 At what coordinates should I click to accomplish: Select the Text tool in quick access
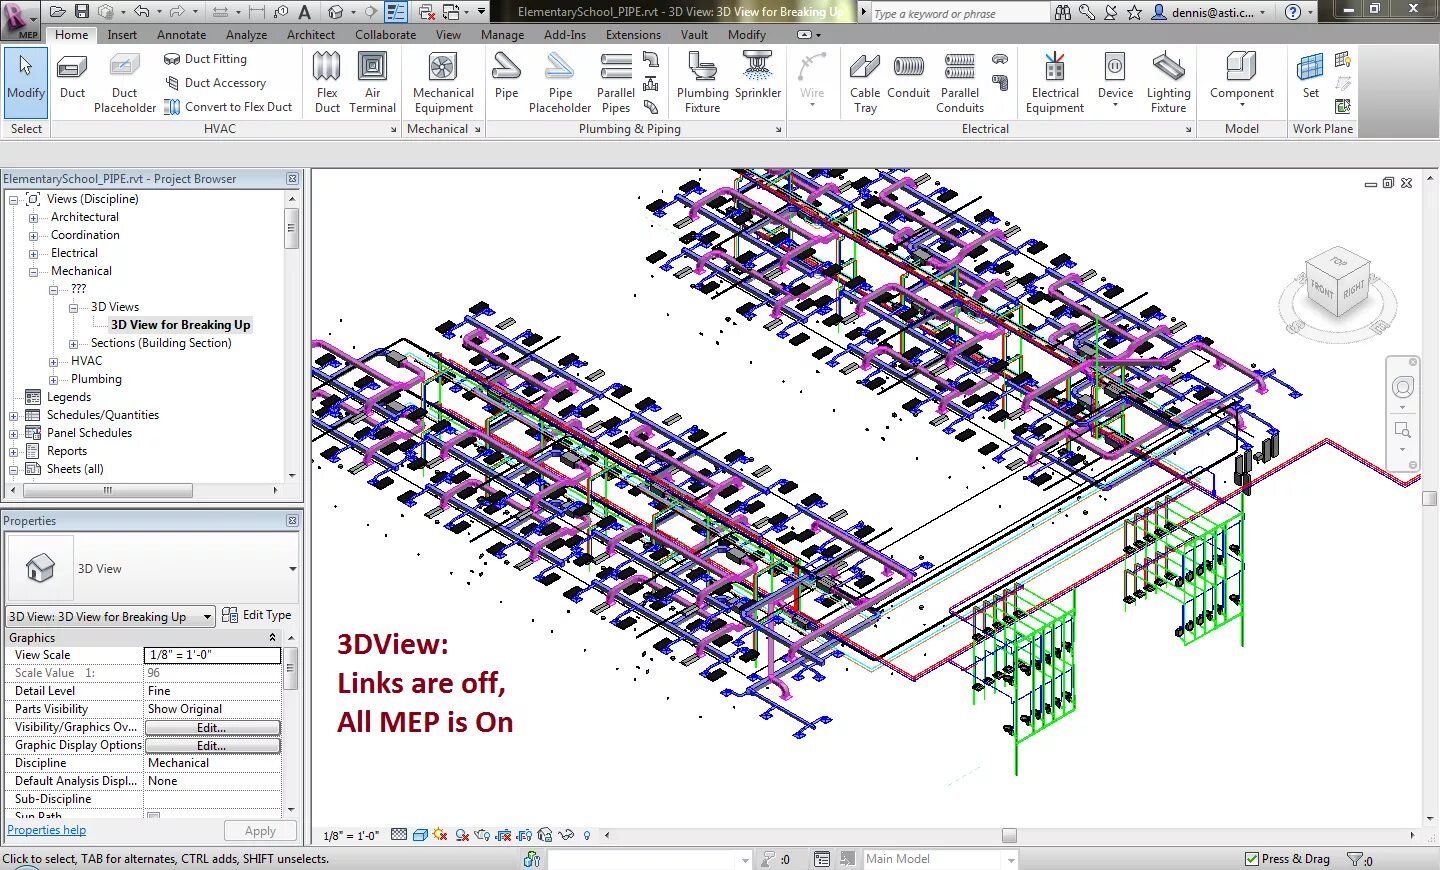coord(305,12)
